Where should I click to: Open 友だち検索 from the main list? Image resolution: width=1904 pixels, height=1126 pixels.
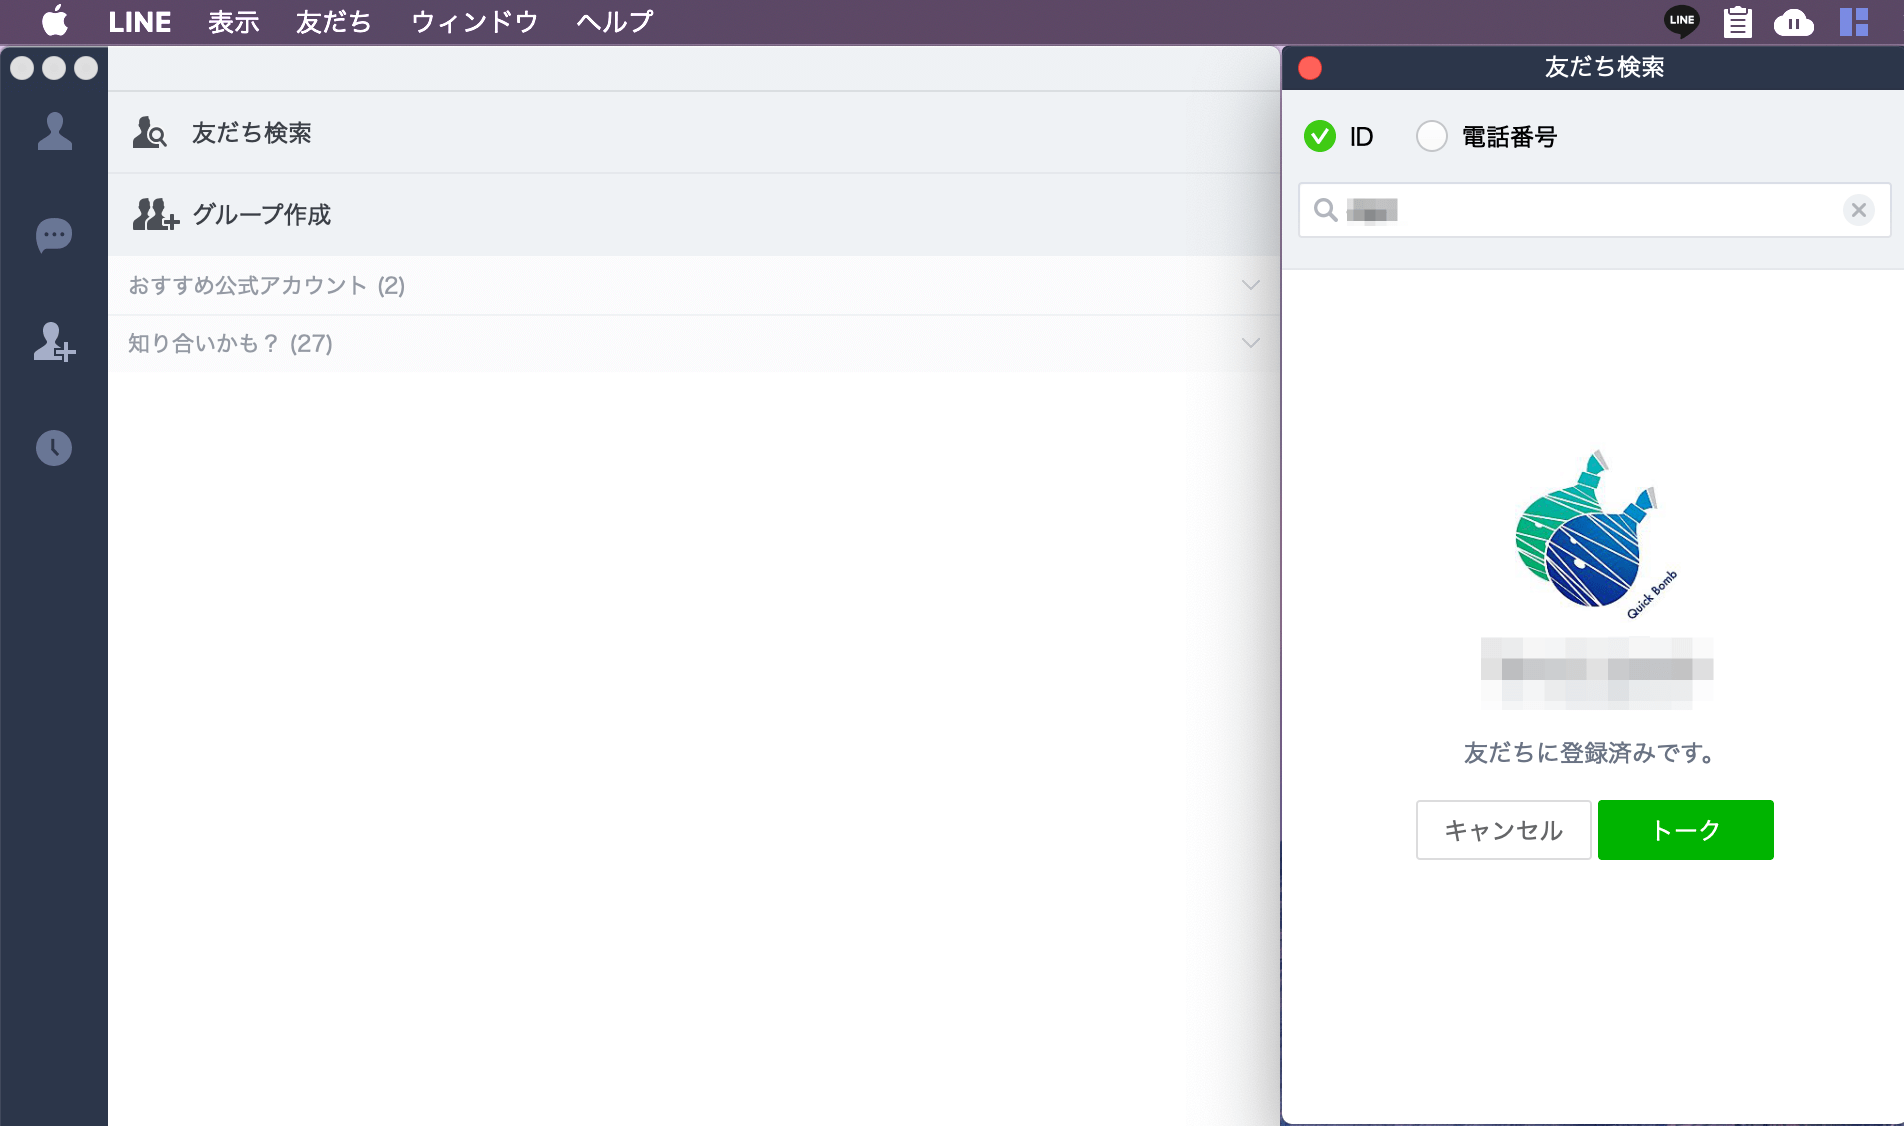click(694, 133)
